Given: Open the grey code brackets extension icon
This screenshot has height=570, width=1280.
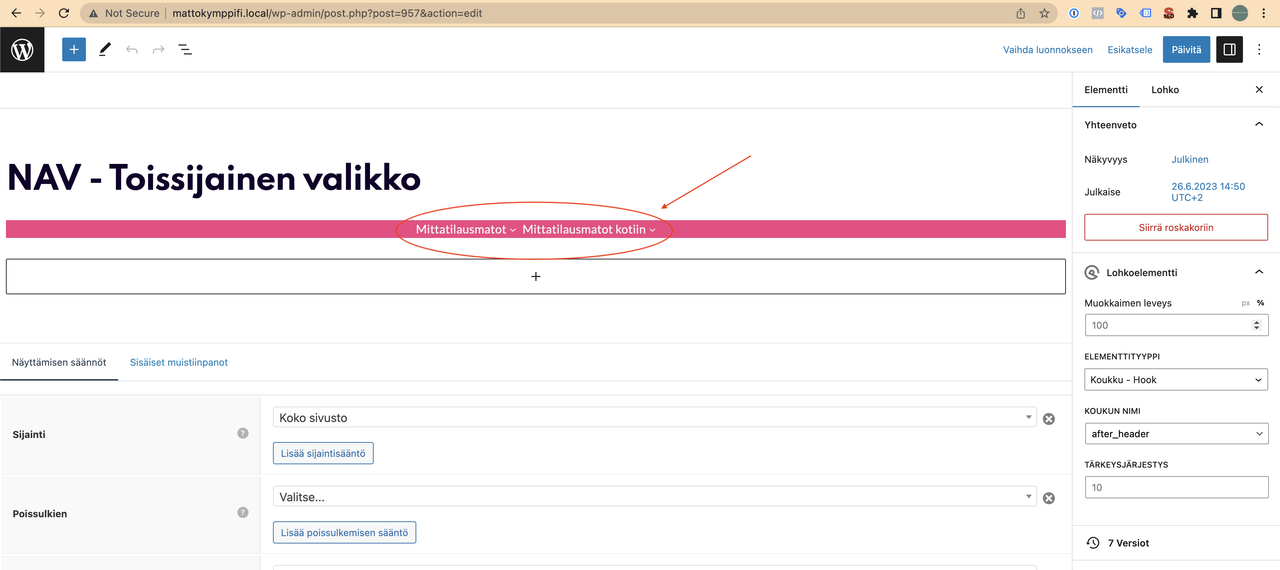Looking at the screenshot, I should (1098, 13).
